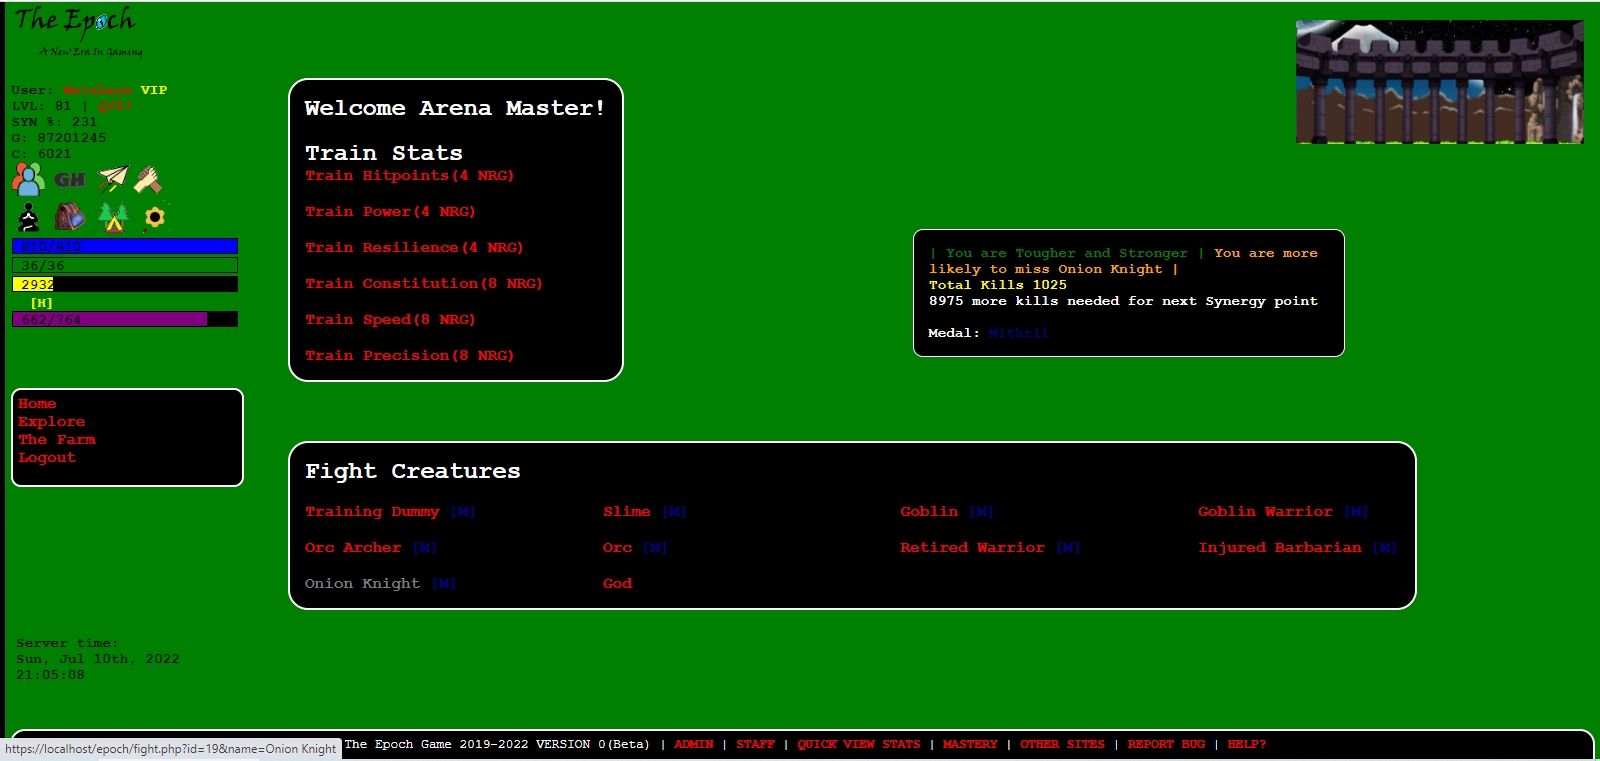
Task: Select The Farm from navigation menu
Action: [x=57, y=440]
